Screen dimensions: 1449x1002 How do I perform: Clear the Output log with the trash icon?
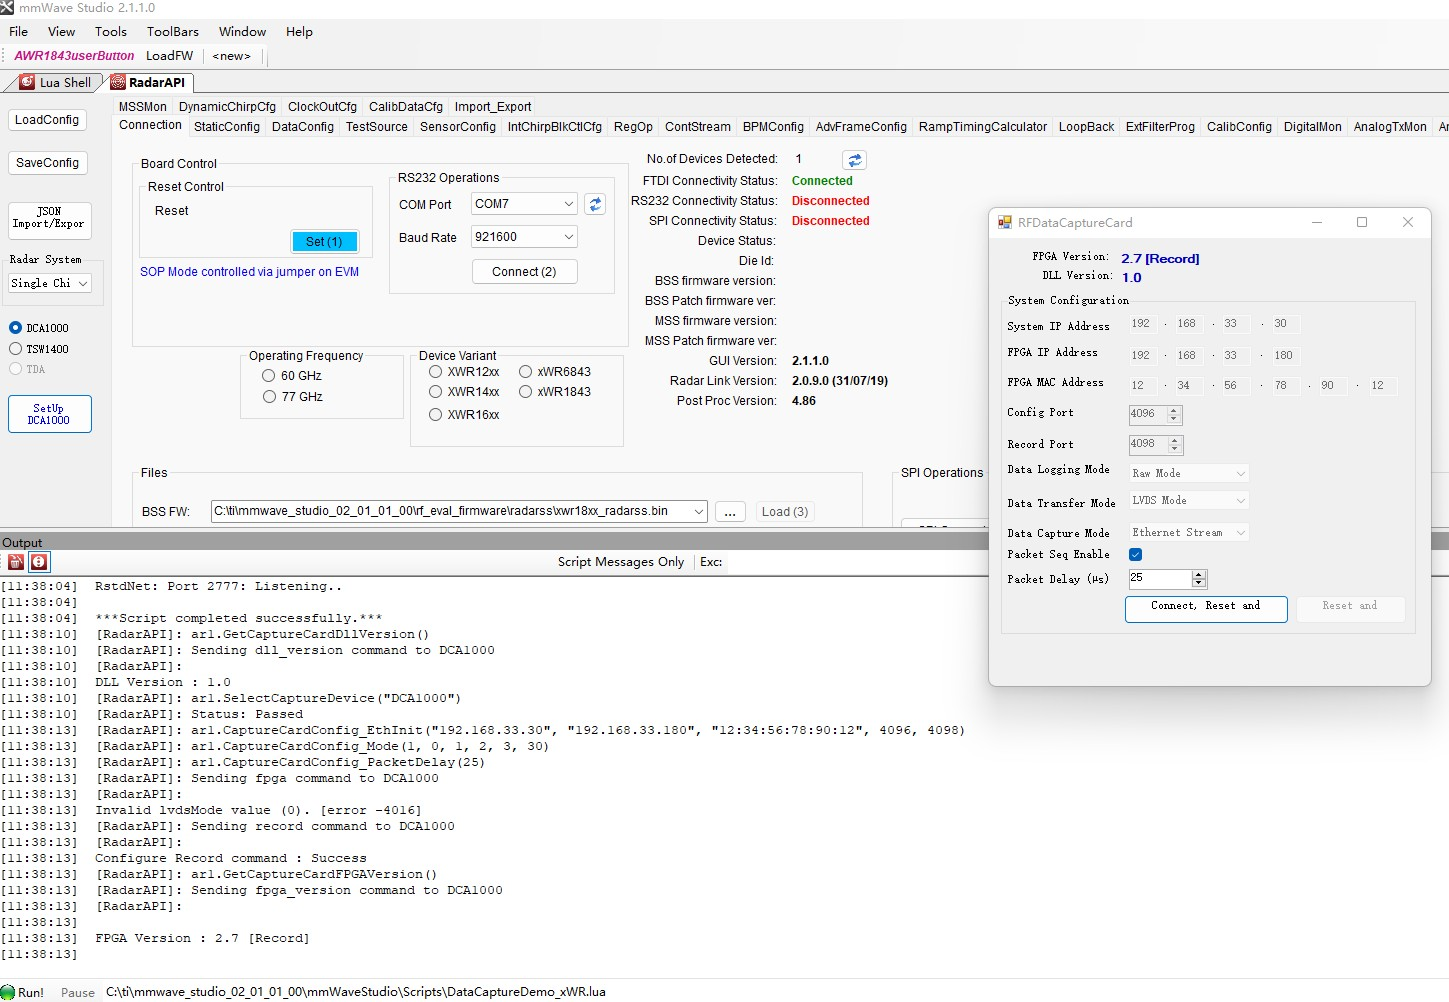click(16, 562)
